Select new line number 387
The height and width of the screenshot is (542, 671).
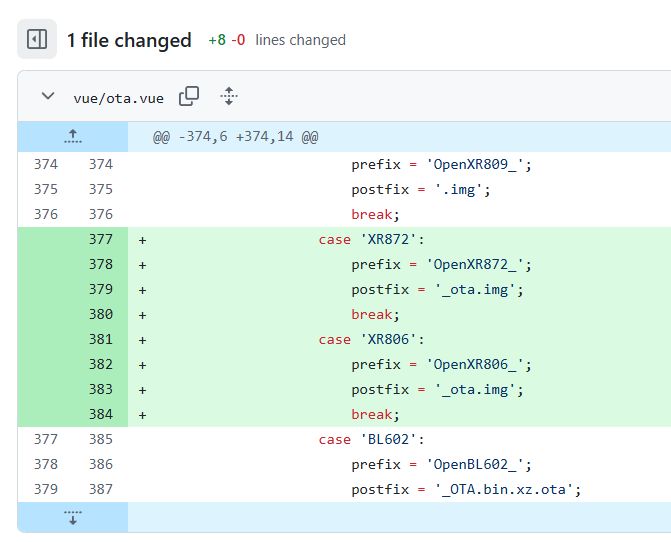click(101, 489)
